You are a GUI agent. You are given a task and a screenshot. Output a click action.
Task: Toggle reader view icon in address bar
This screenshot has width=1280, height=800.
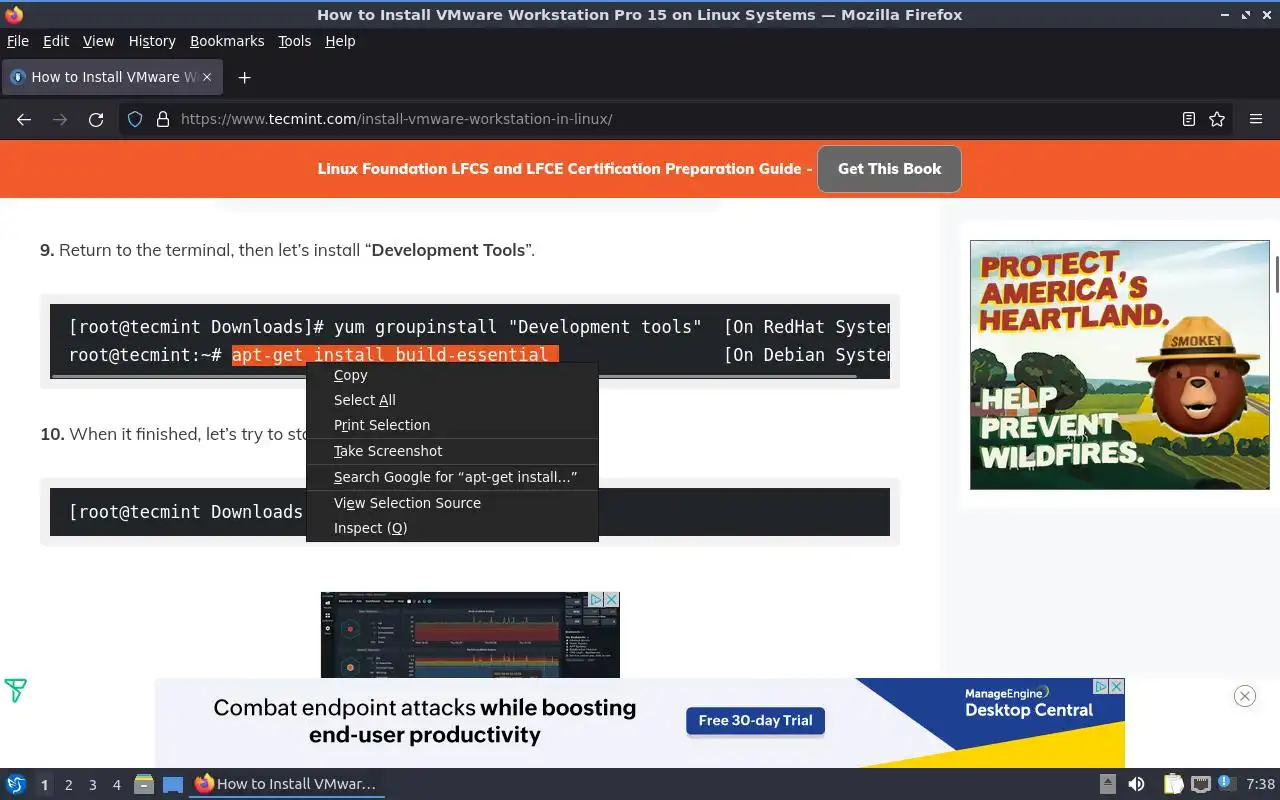point(1189,119)
